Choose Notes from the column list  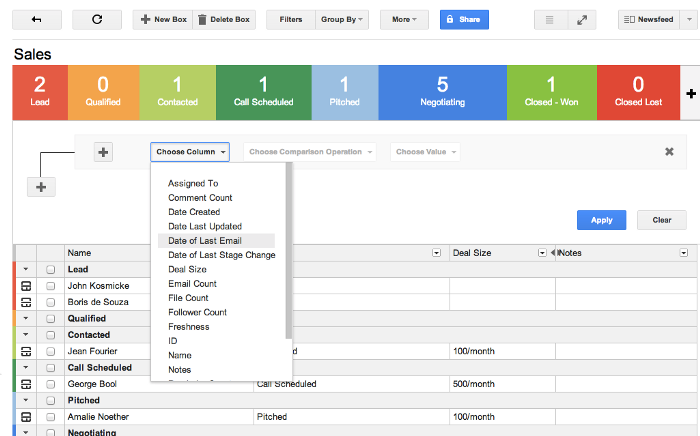click(179, 370)
